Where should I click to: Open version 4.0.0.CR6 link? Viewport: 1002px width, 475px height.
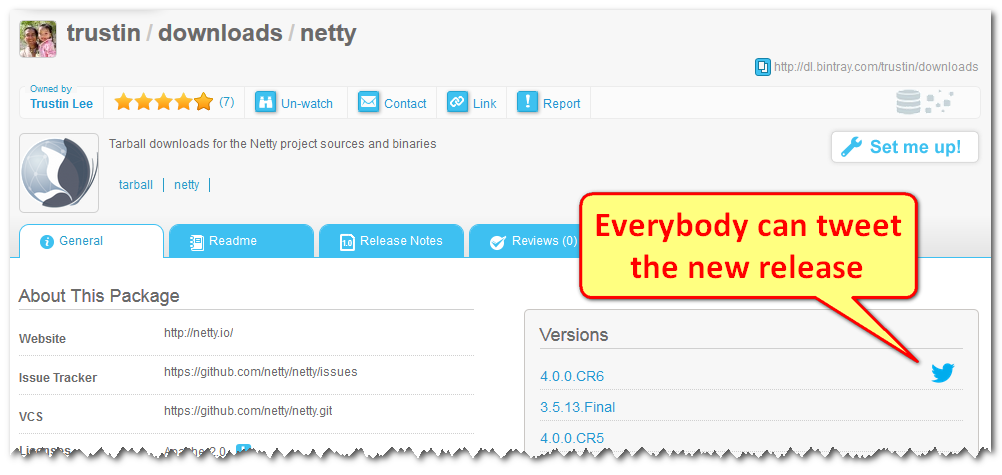(x=572, y=377)
